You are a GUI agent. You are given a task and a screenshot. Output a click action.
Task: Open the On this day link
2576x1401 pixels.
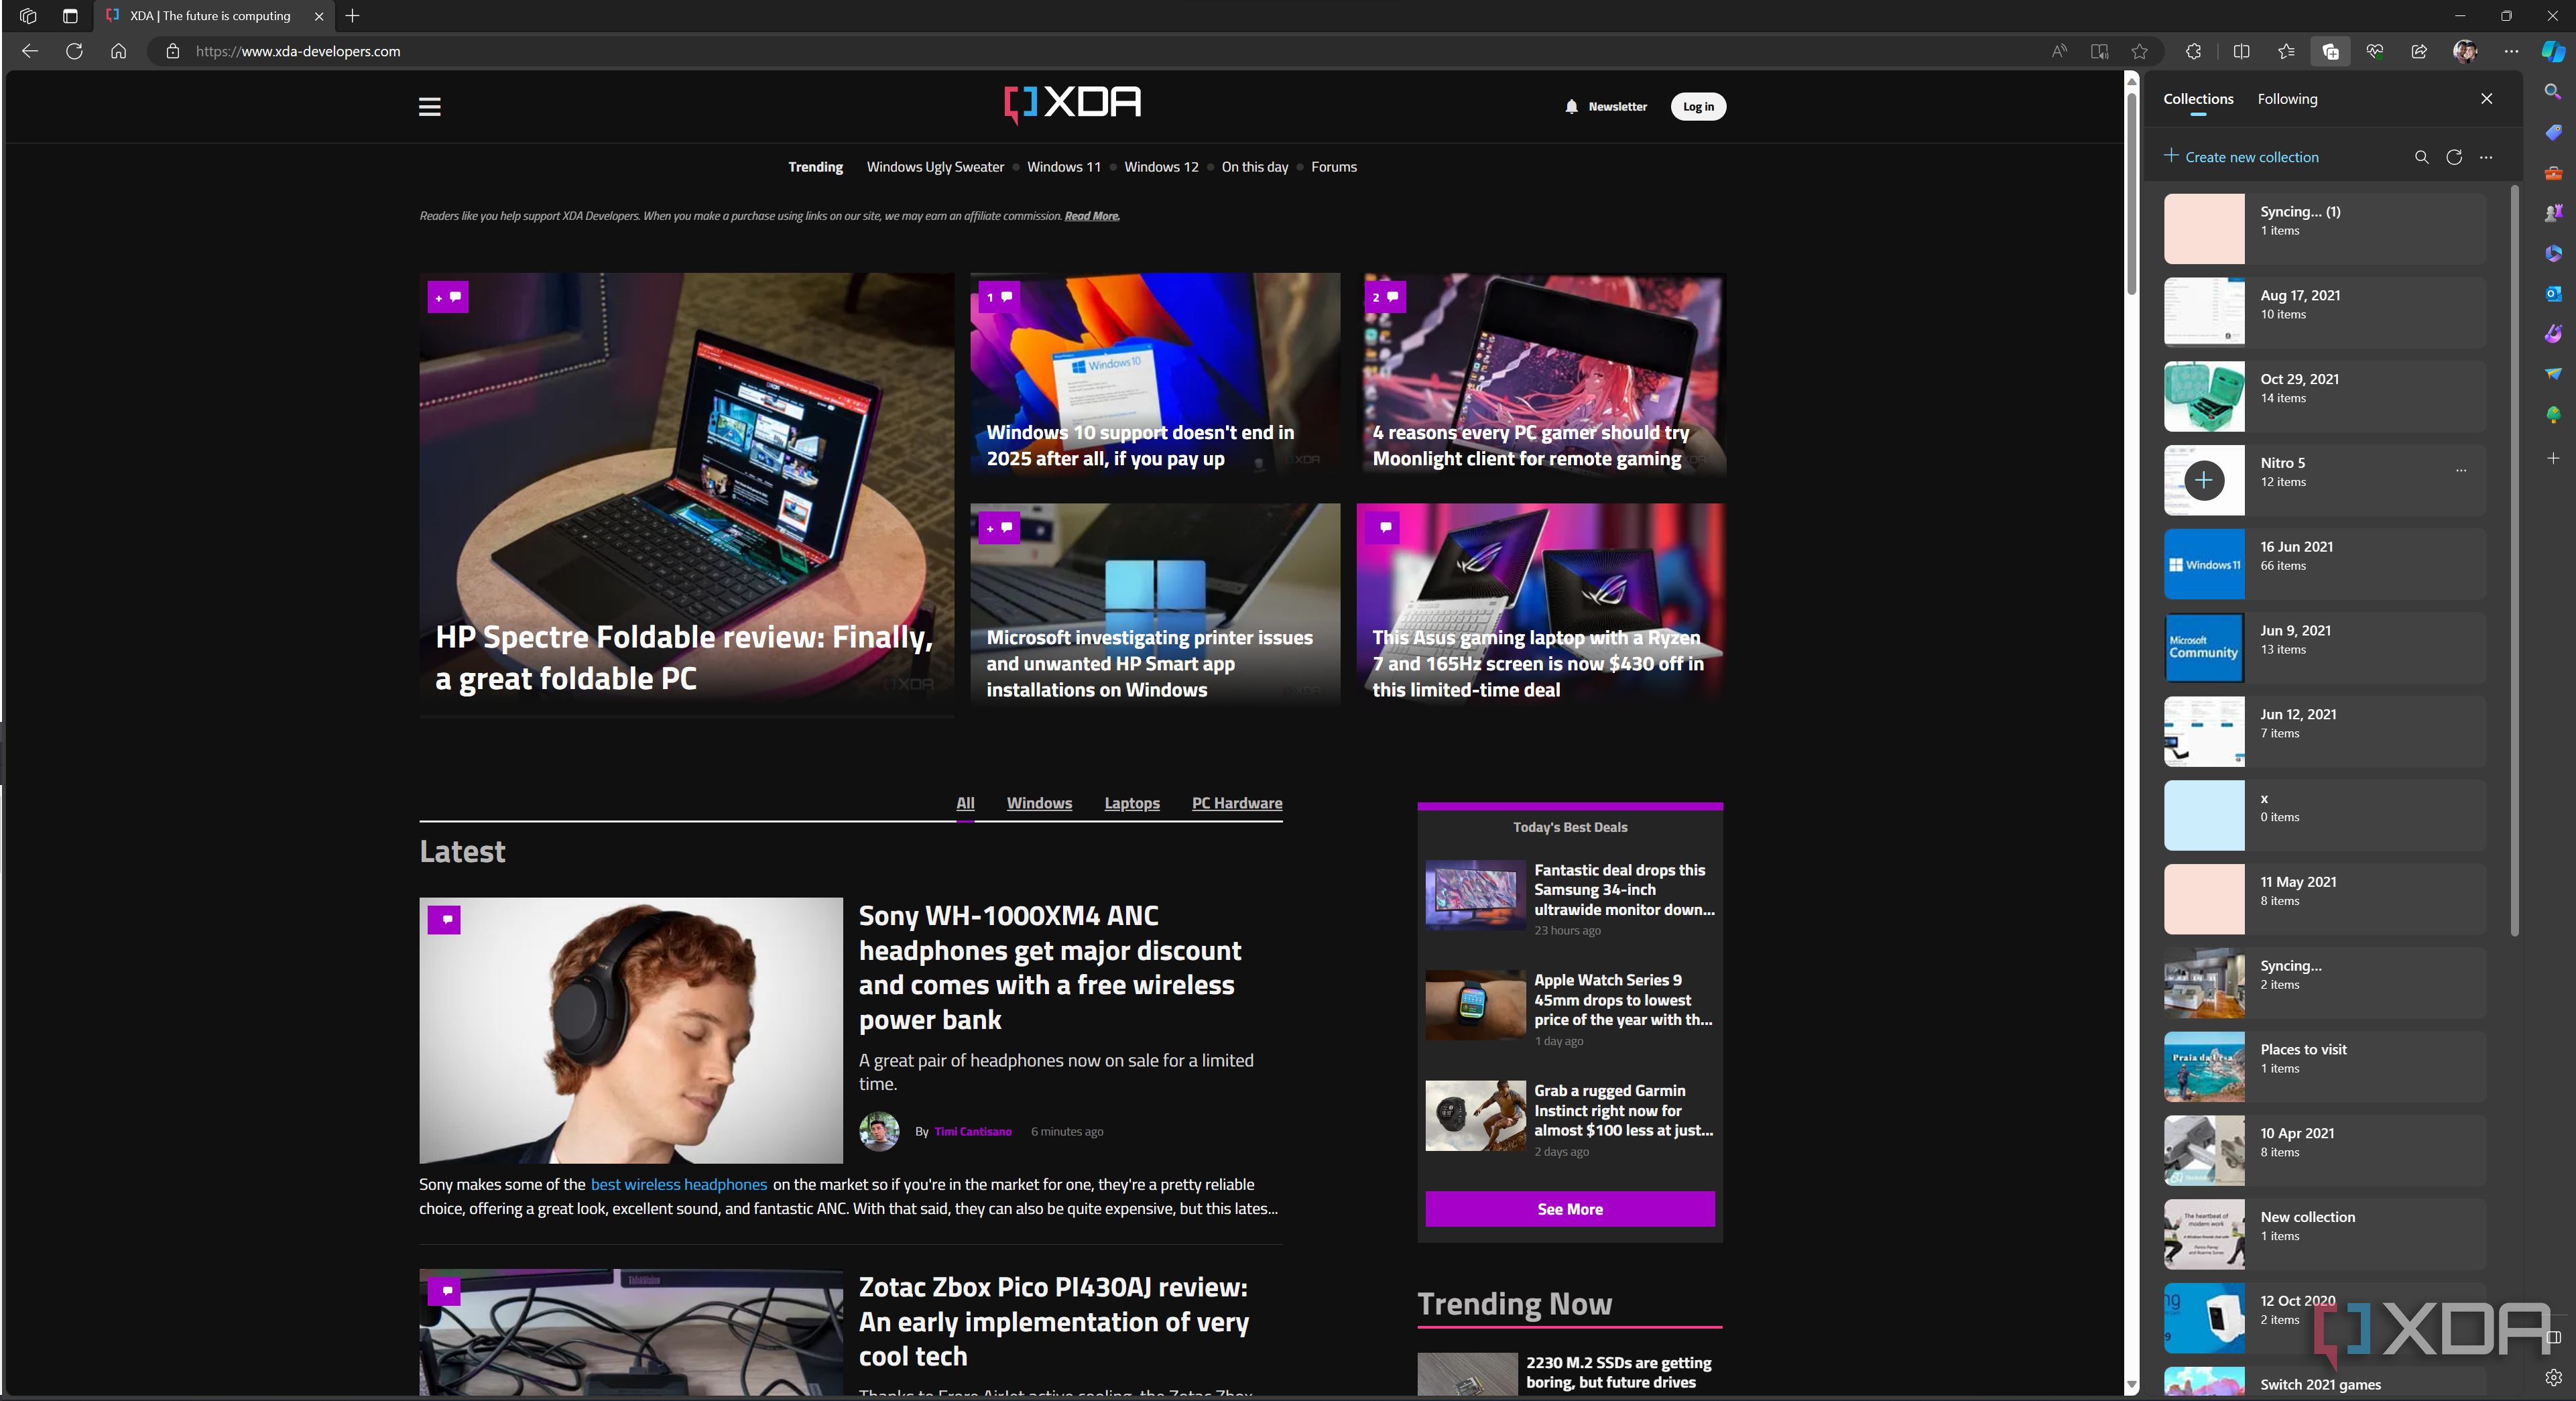coord(1254,167)
